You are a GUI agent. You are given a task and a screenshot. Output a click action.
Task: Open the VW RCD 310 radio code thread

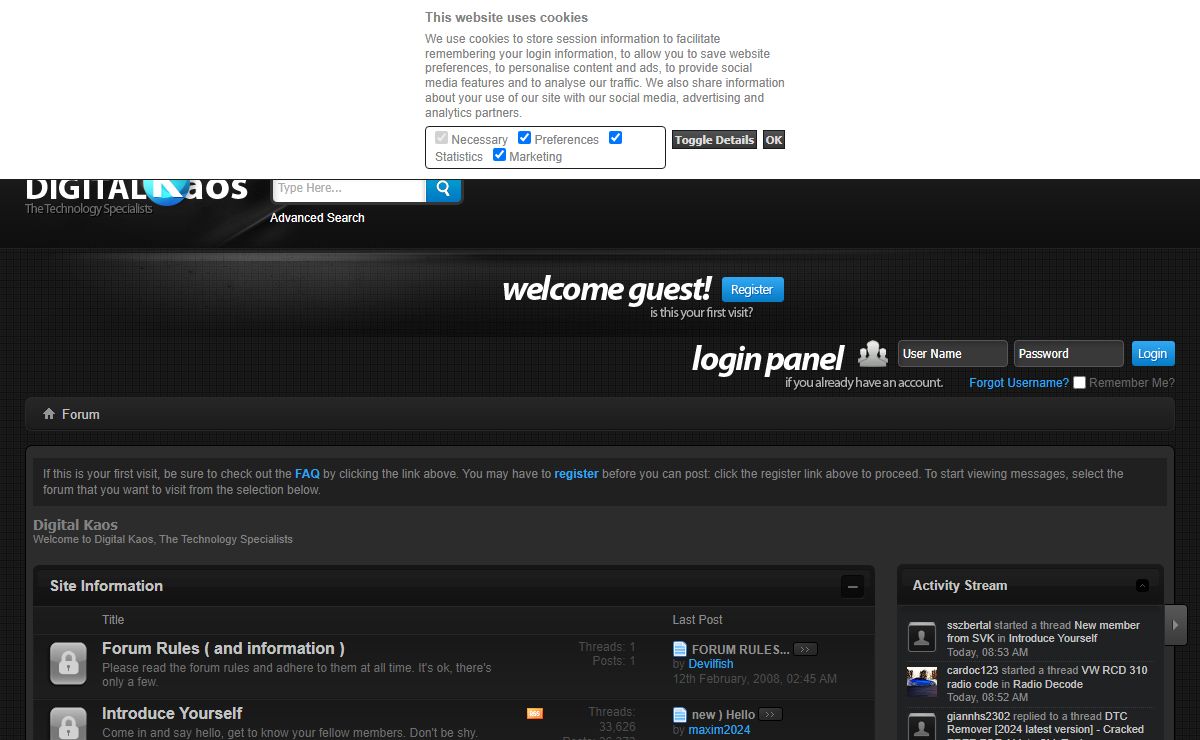1047,677
